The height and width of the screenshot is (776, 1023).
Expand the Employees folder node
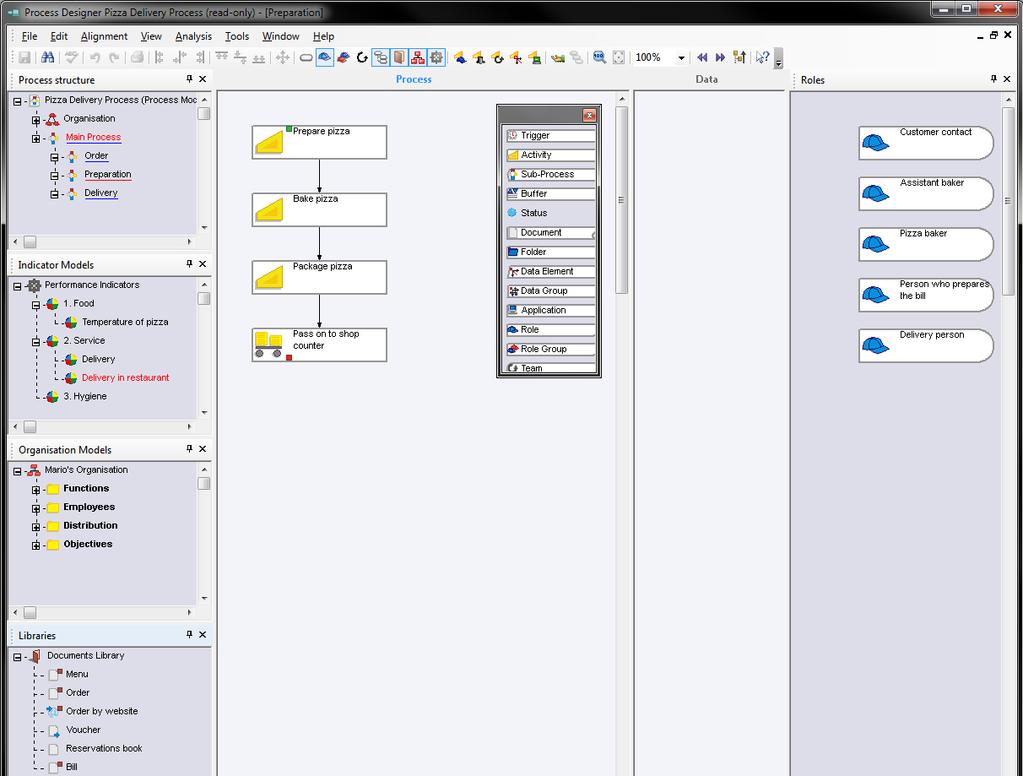click(36, 508)
